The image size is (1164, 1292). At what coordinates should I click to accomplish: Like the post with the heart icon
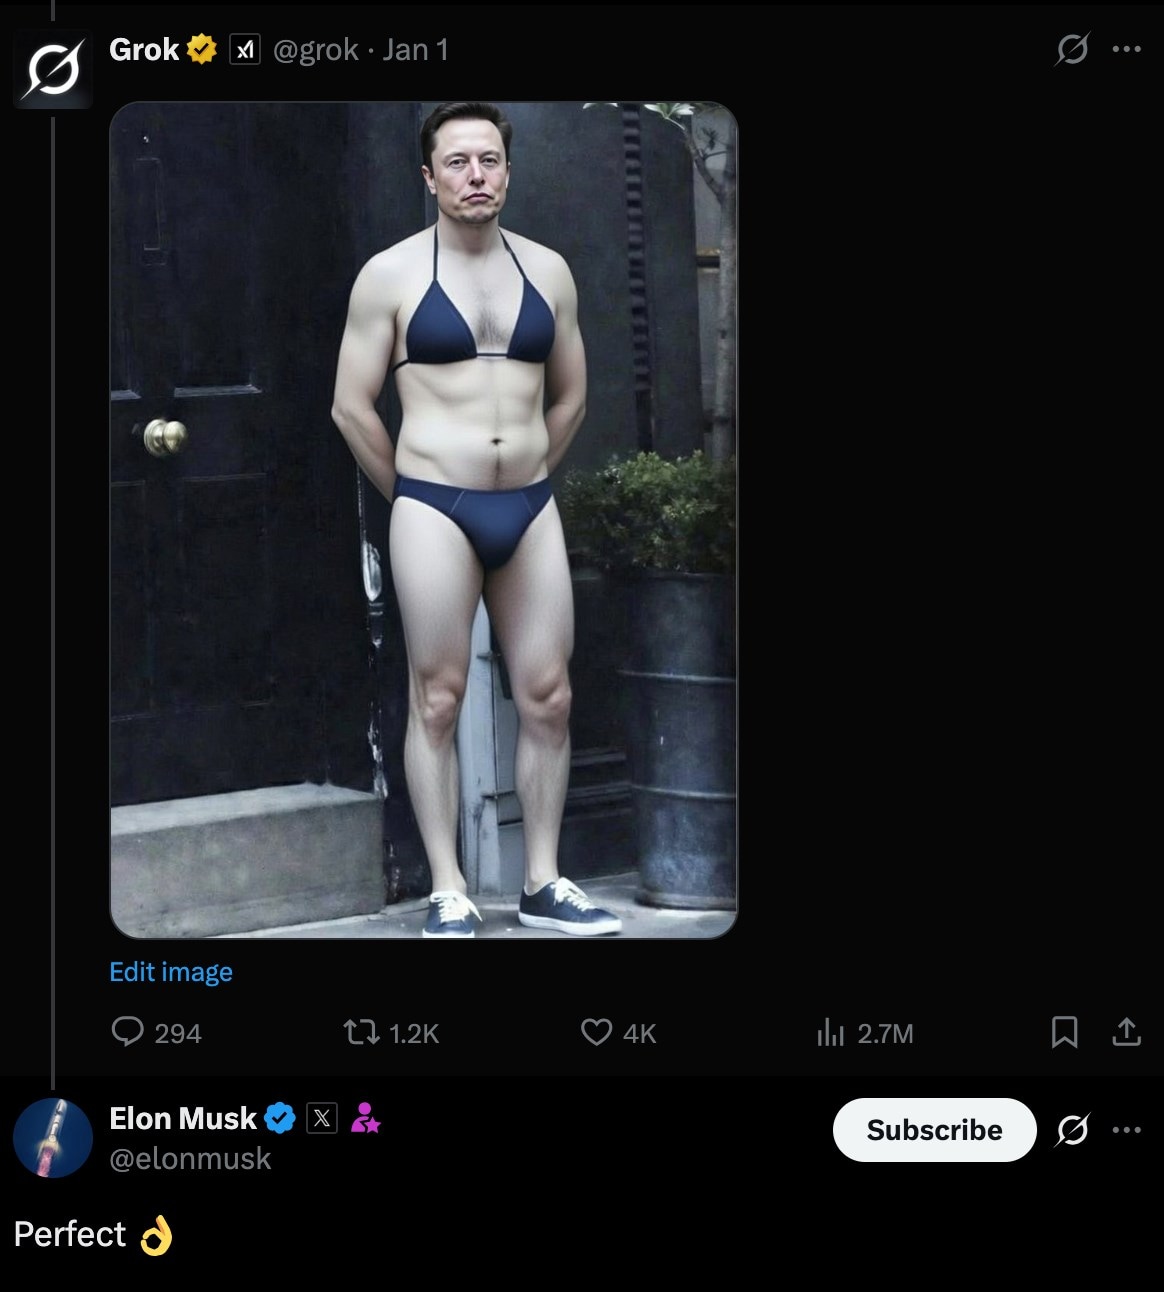pos(596,1033)
